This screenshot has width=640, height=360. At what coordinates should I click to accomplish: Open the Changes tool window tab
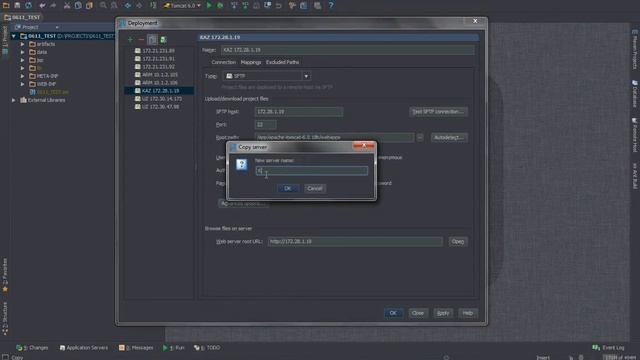tap(32, 348)
